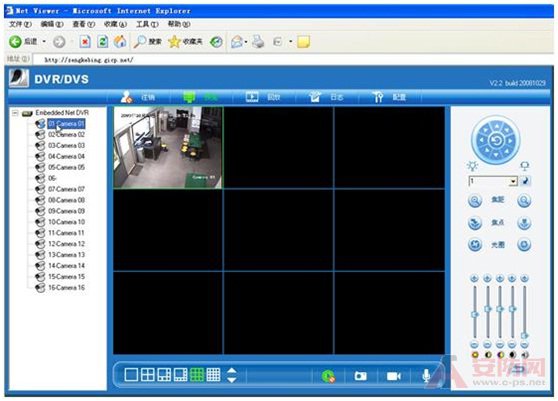Select the sixteen-window grid layout

[x=214, y=375]
